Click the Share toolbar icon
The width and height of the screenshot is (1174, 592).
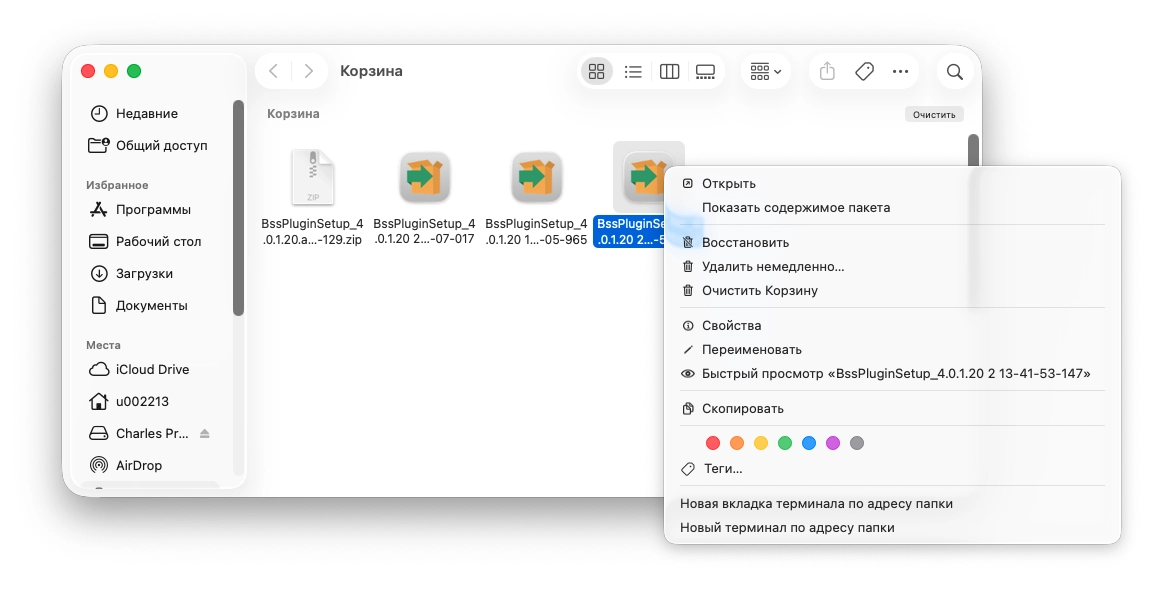[827, 72]
